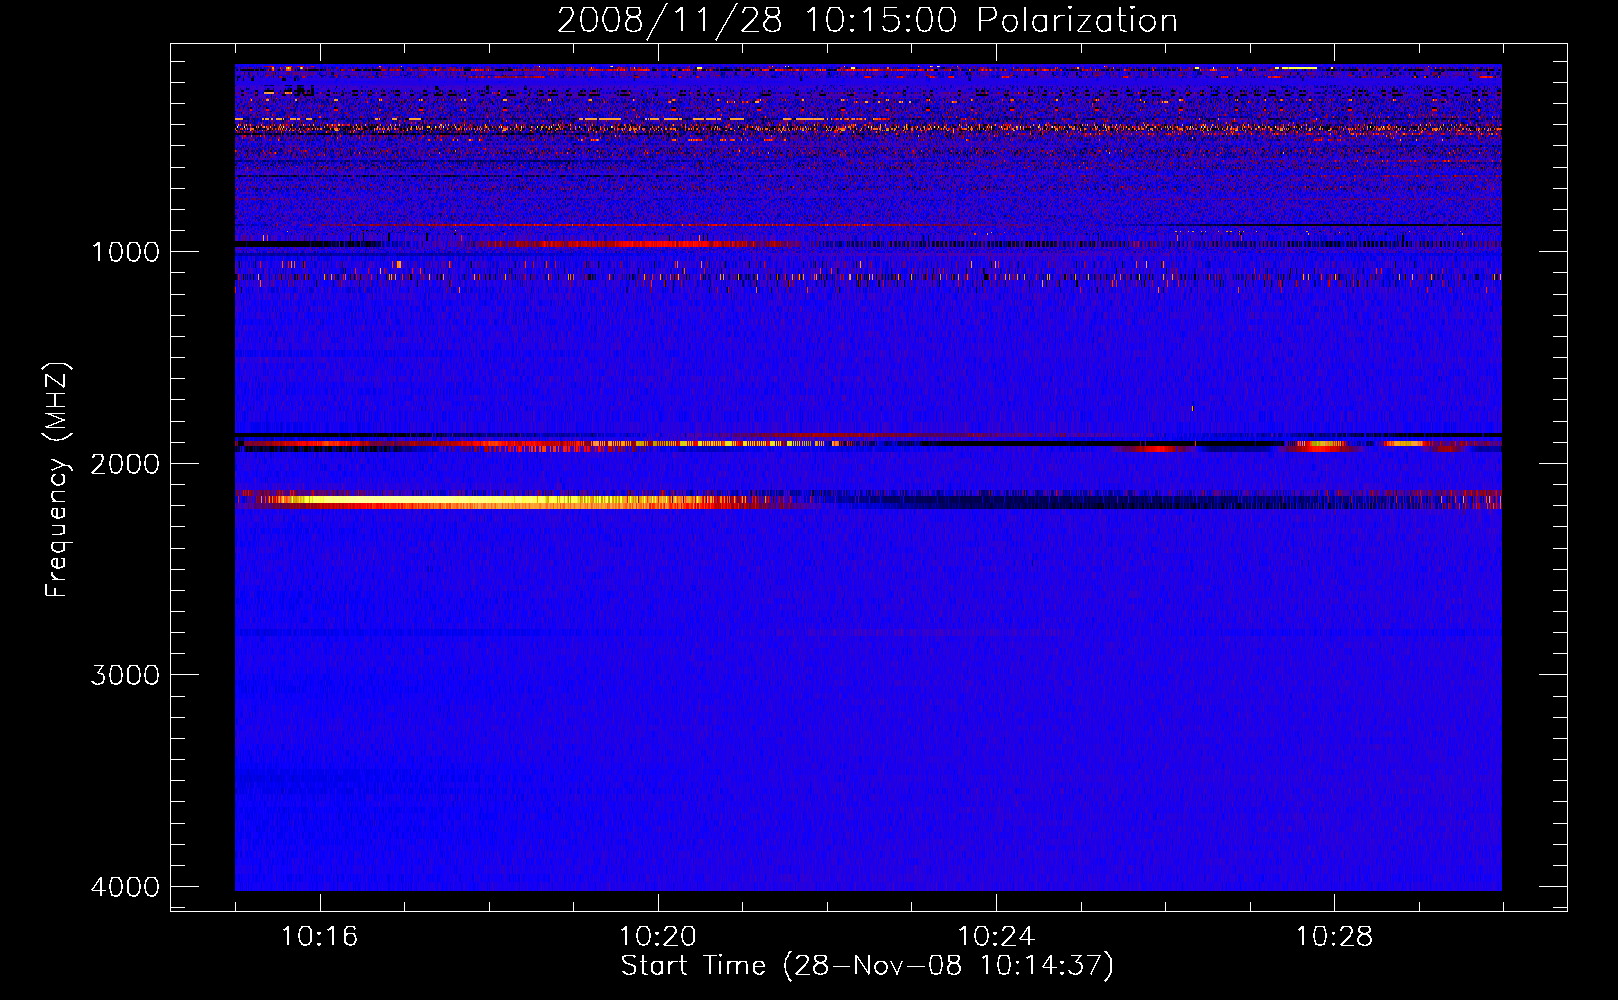Click the "1000" frequency tick label
The image size is (1618, 1000).
point(125,251)
